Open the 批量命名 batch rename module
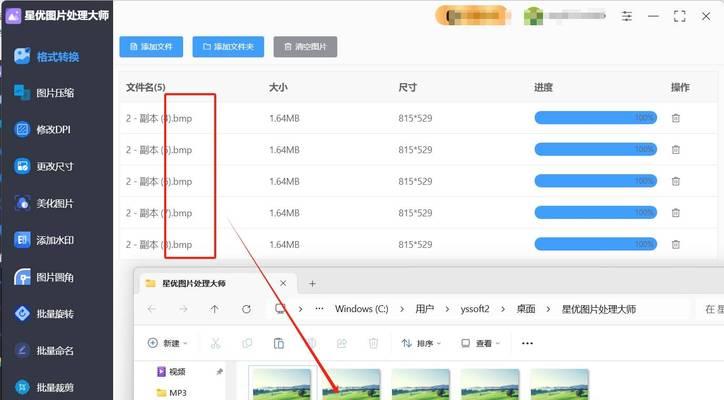Image resolution: width=724 pixels, height=400 pixels. [44, 351]
